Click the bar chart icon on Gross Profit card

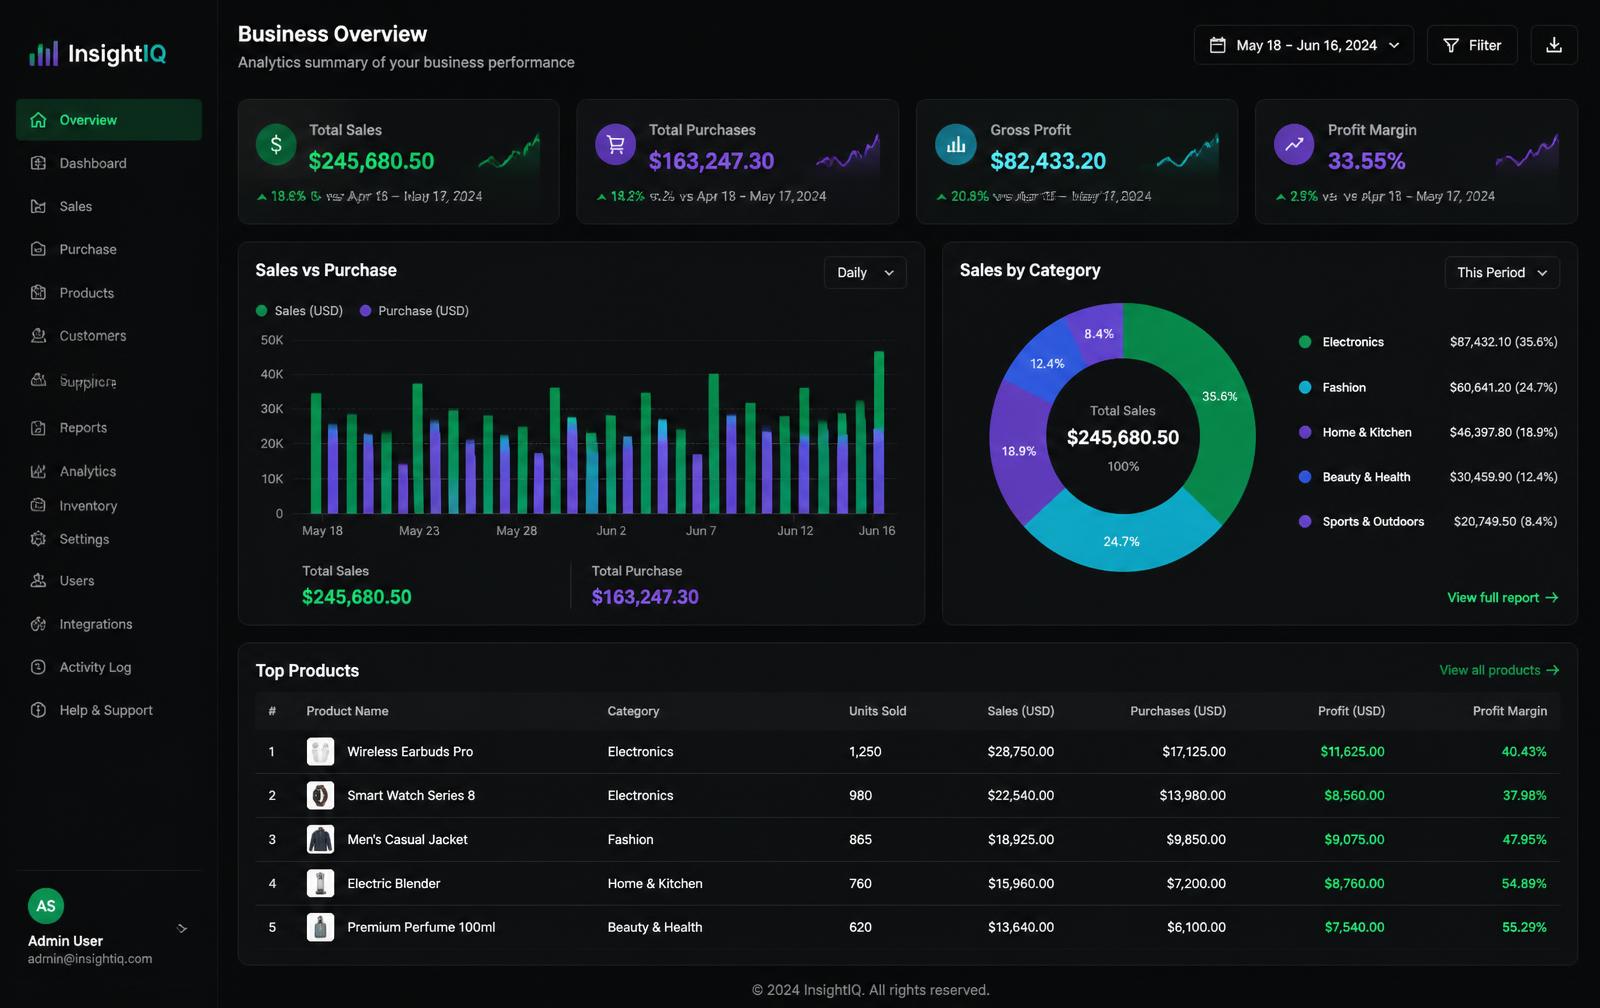[955, 144]
